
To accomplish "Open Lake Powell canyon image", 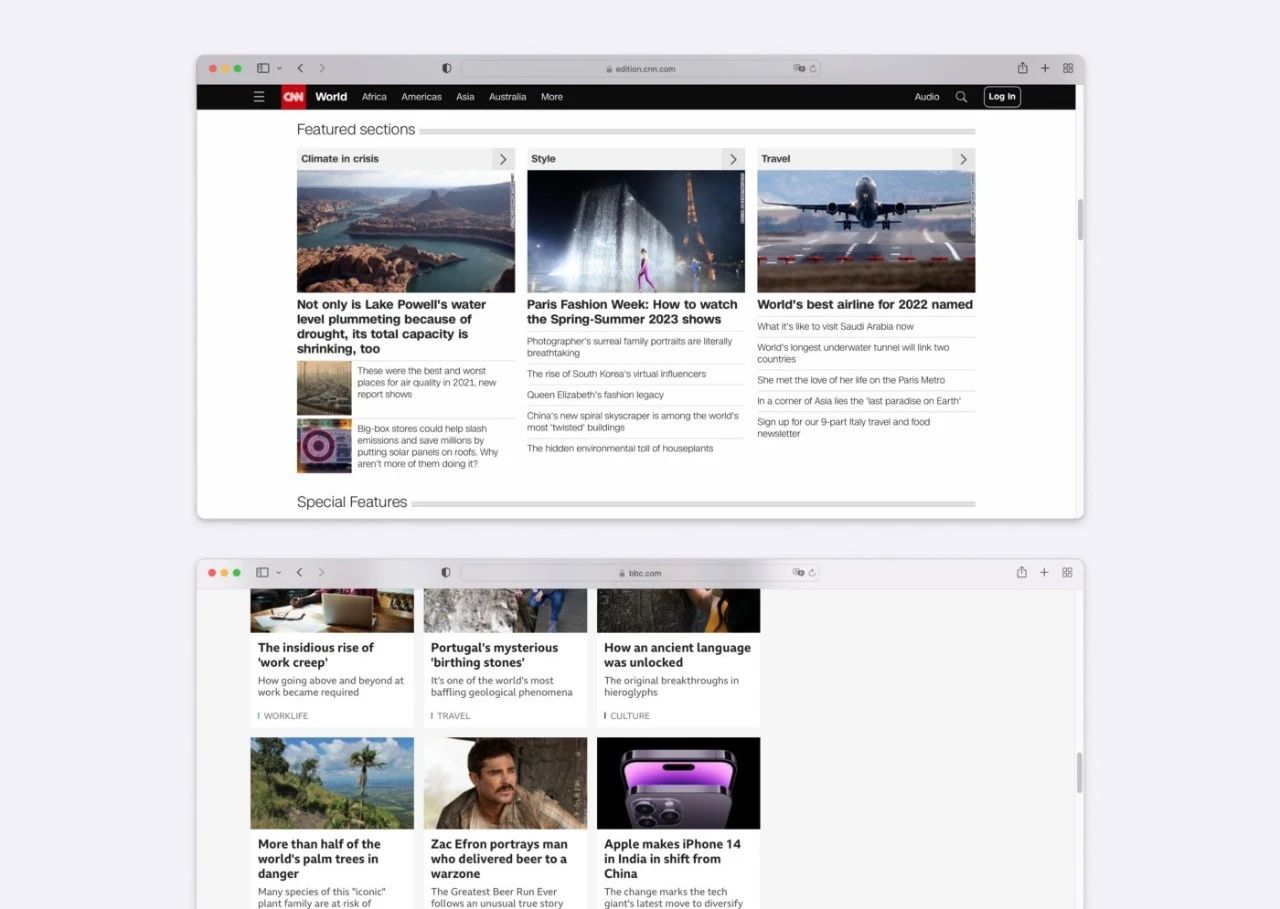I will (x=406, y=231).
